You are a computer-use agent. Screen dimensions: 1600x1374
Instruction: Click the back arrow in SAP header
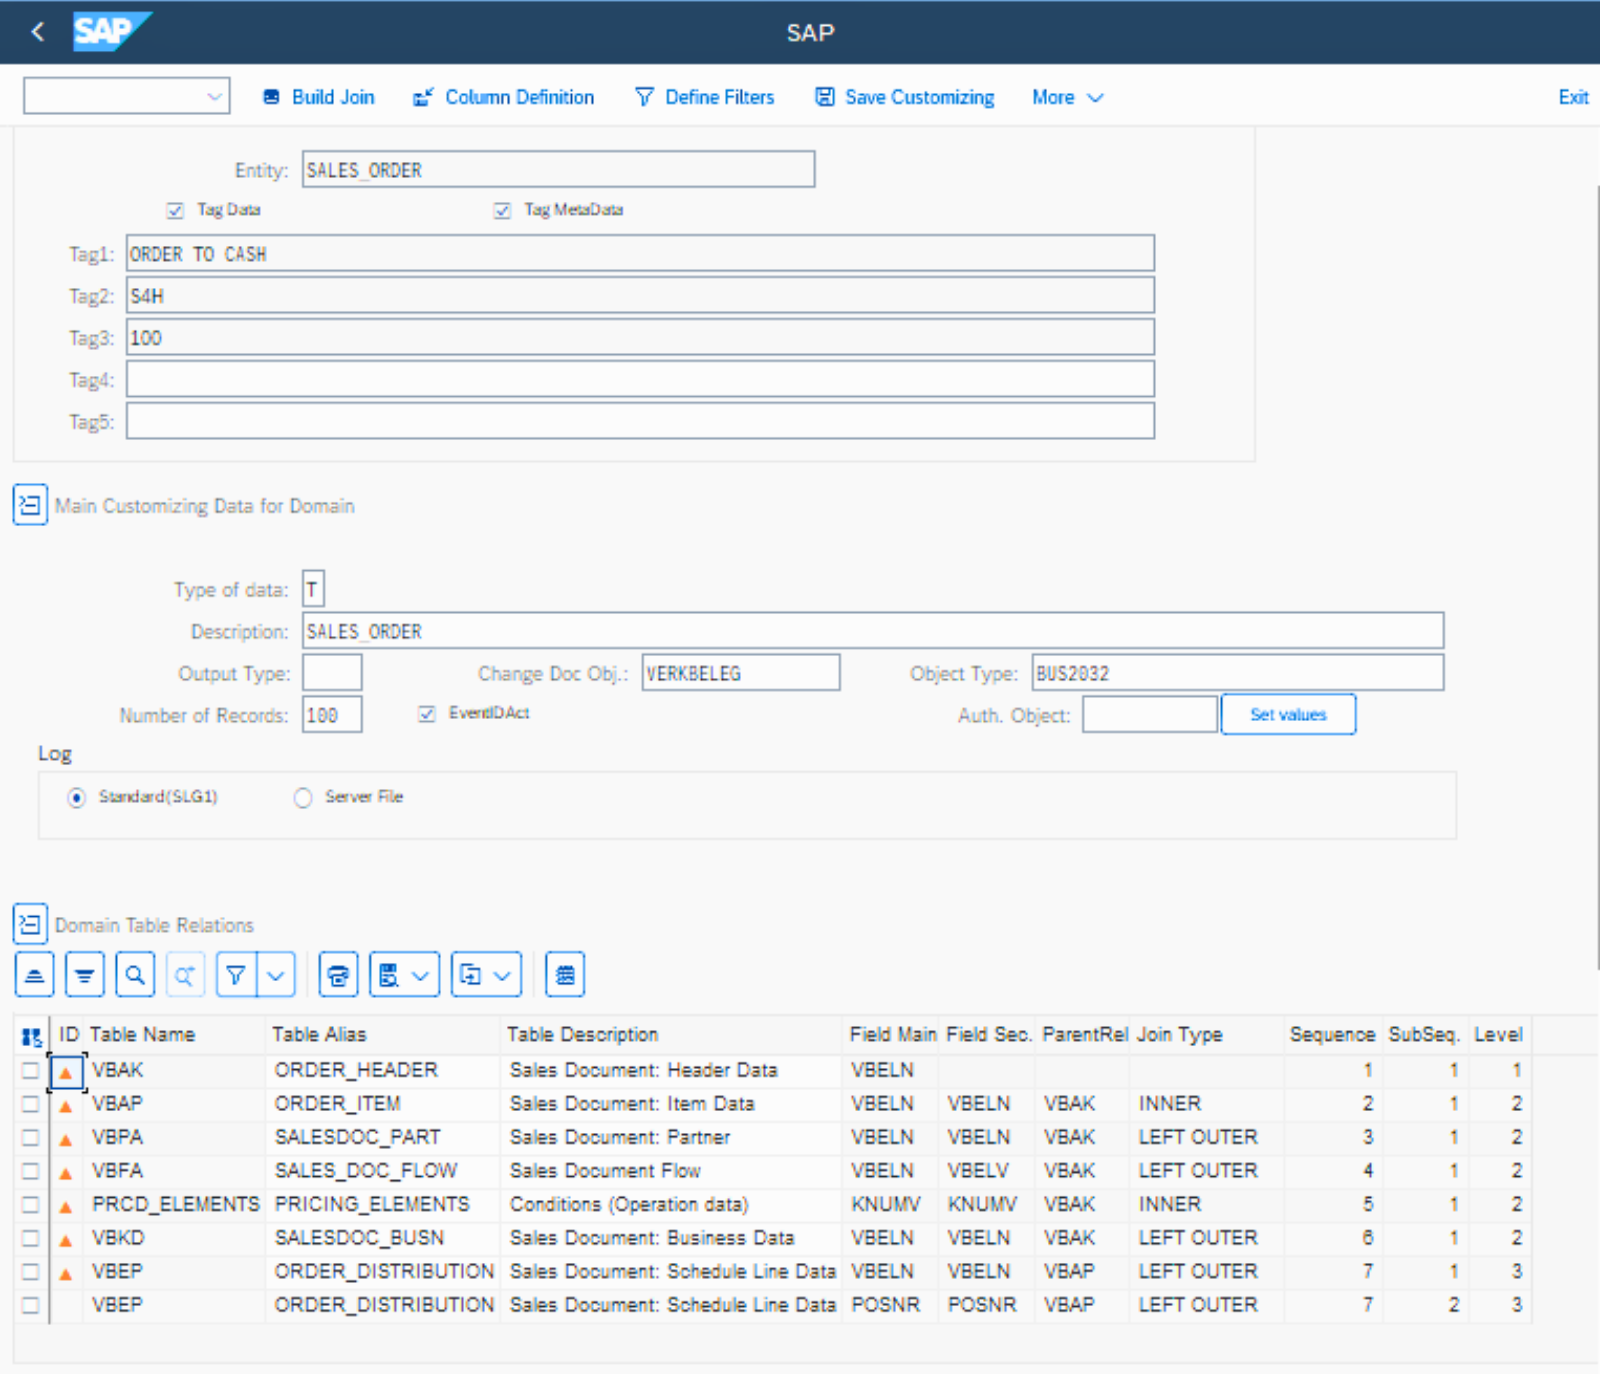point(38,32)
